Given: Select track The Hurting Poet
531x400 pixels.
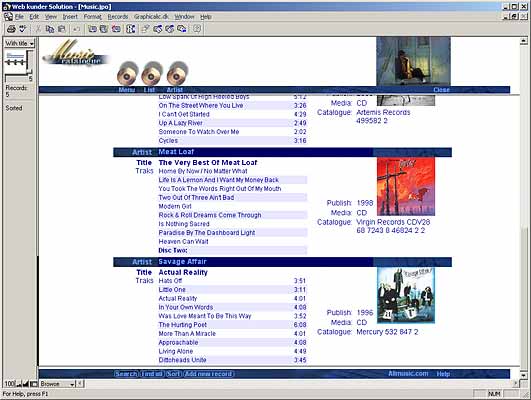Looking at the screenshot, I should pos(183,325).
